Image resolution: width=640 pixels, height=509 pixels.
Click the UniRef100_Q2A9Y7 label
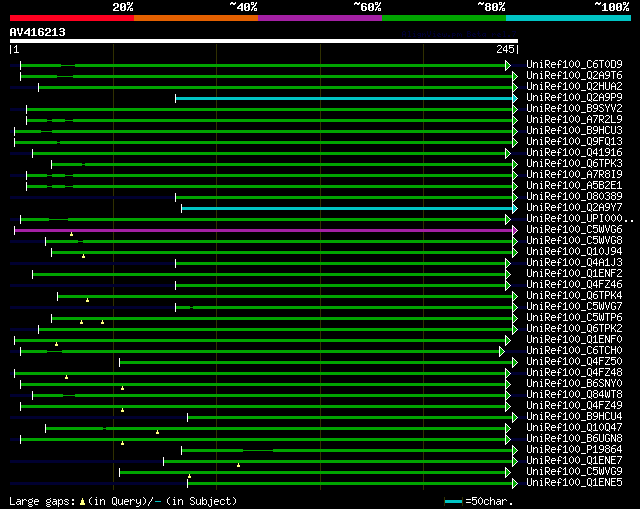pos(574,208)
